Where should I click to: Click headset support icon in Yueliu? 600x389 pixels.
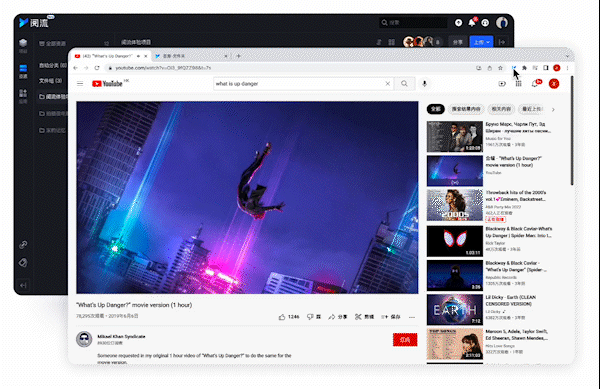pyautogui.click(x=485, y=23)
